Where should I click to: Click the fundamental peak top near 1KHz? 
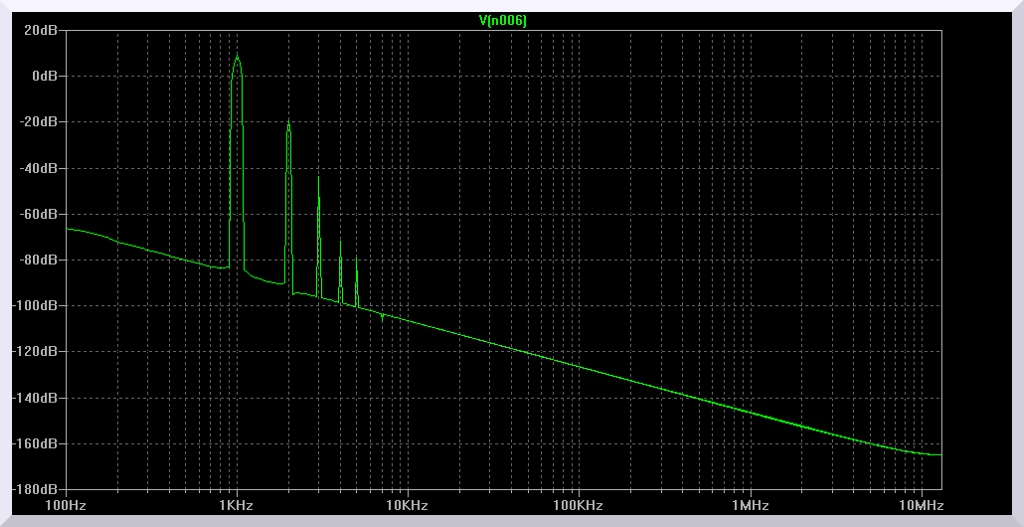point(237,57)
